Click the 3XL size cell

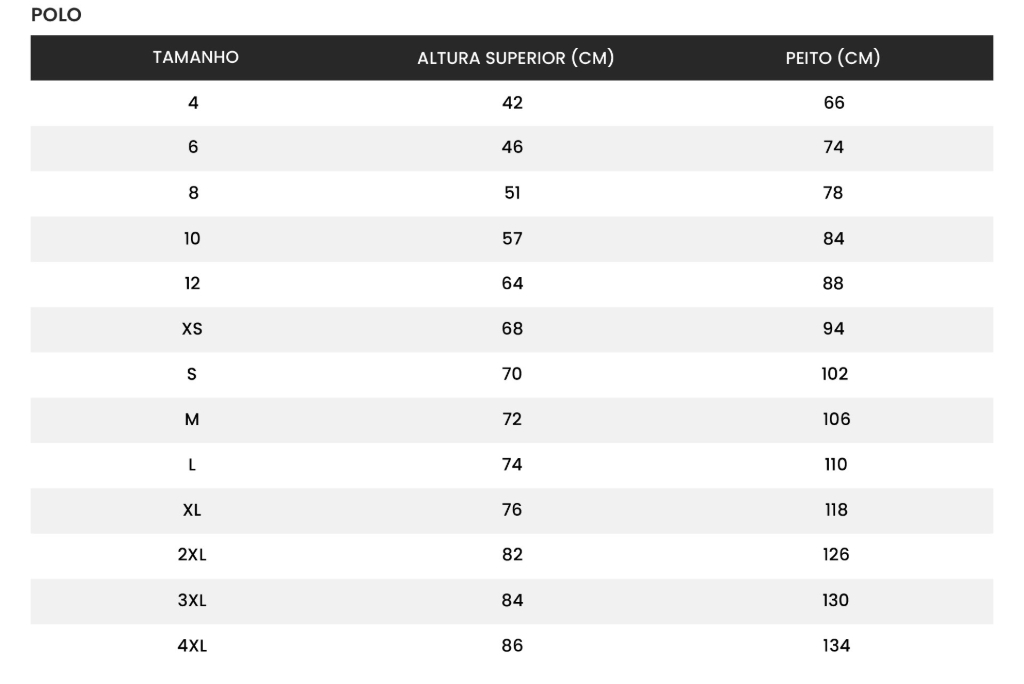pos(192,601)
